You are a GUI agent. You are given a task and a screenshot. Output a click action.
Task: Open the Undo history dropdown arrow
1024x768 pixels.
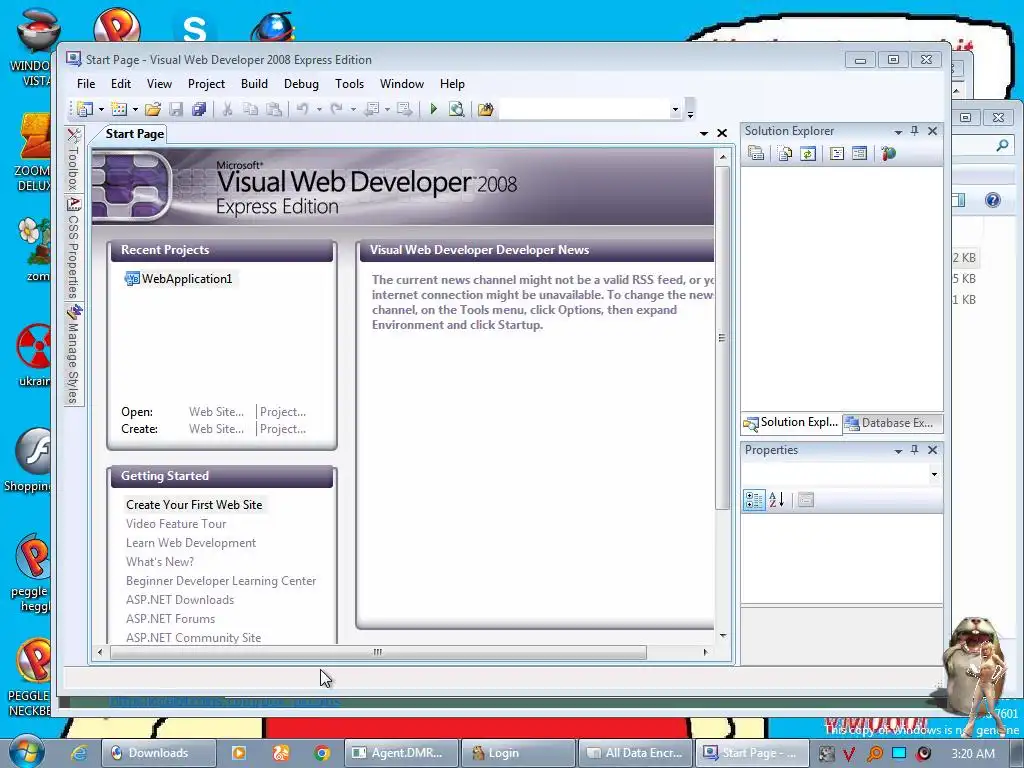tap(319, 110)
